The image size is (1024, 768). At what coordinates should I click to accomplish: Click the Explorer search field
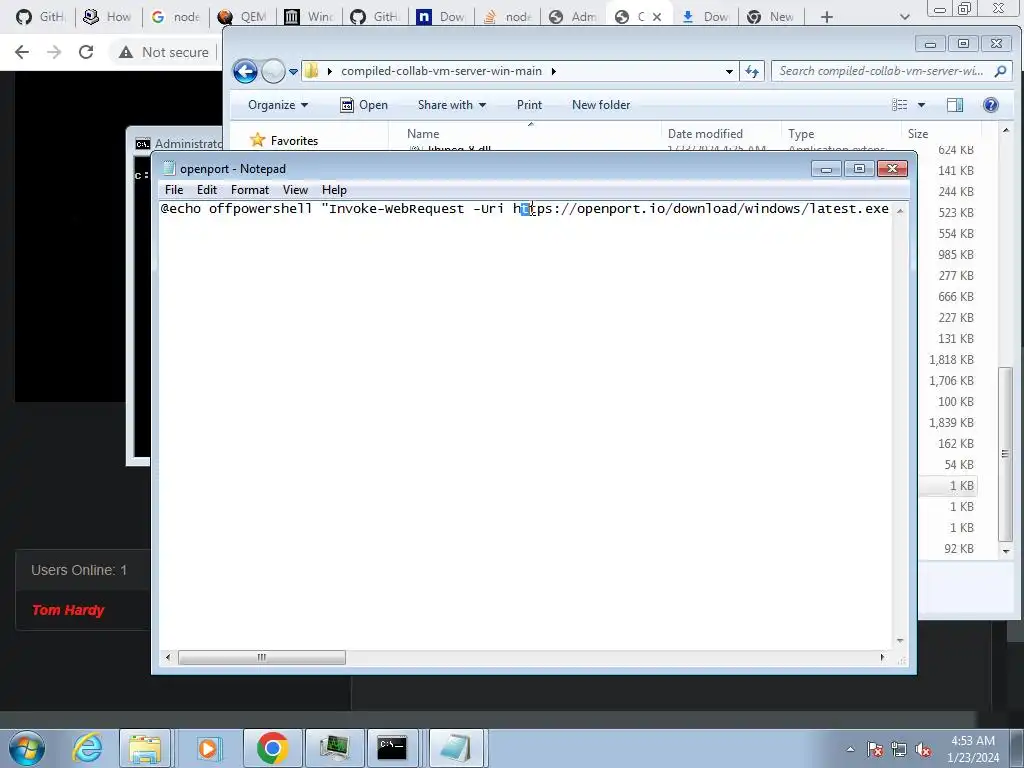[882, 71]
